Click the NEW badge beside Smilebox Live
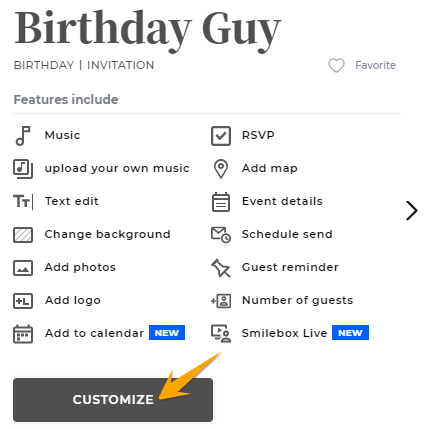Image resolution: width=429 pixels, height=429 pixels. click(350, 333)
